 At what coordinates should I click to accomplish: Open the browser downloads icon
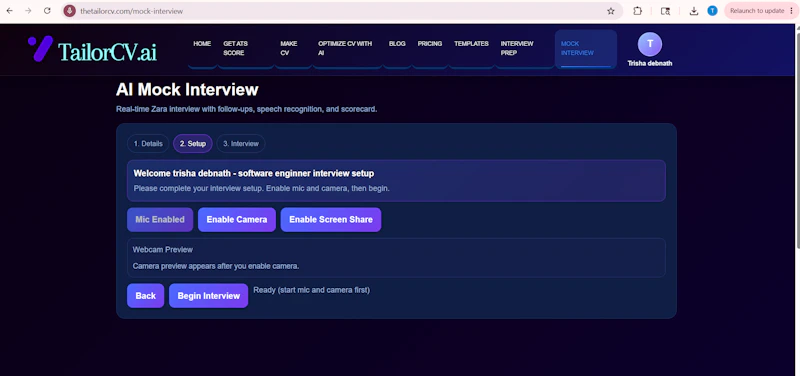pyautogui.click(x=693, y=11)
